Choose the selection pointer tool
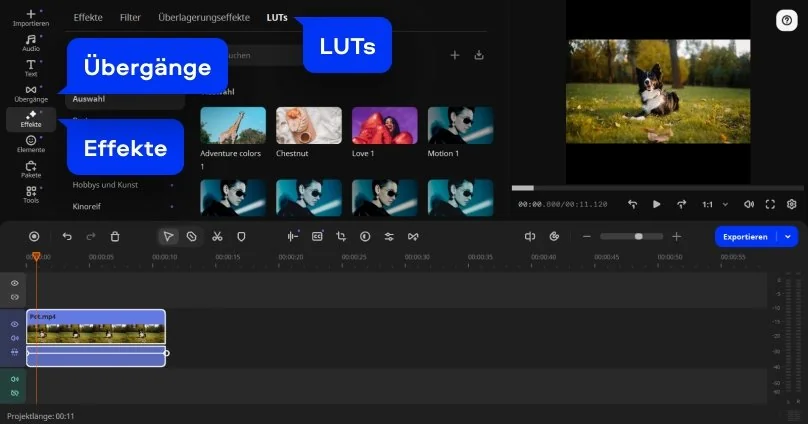Screen dimensions: 808x424 (x=168, y=236)
